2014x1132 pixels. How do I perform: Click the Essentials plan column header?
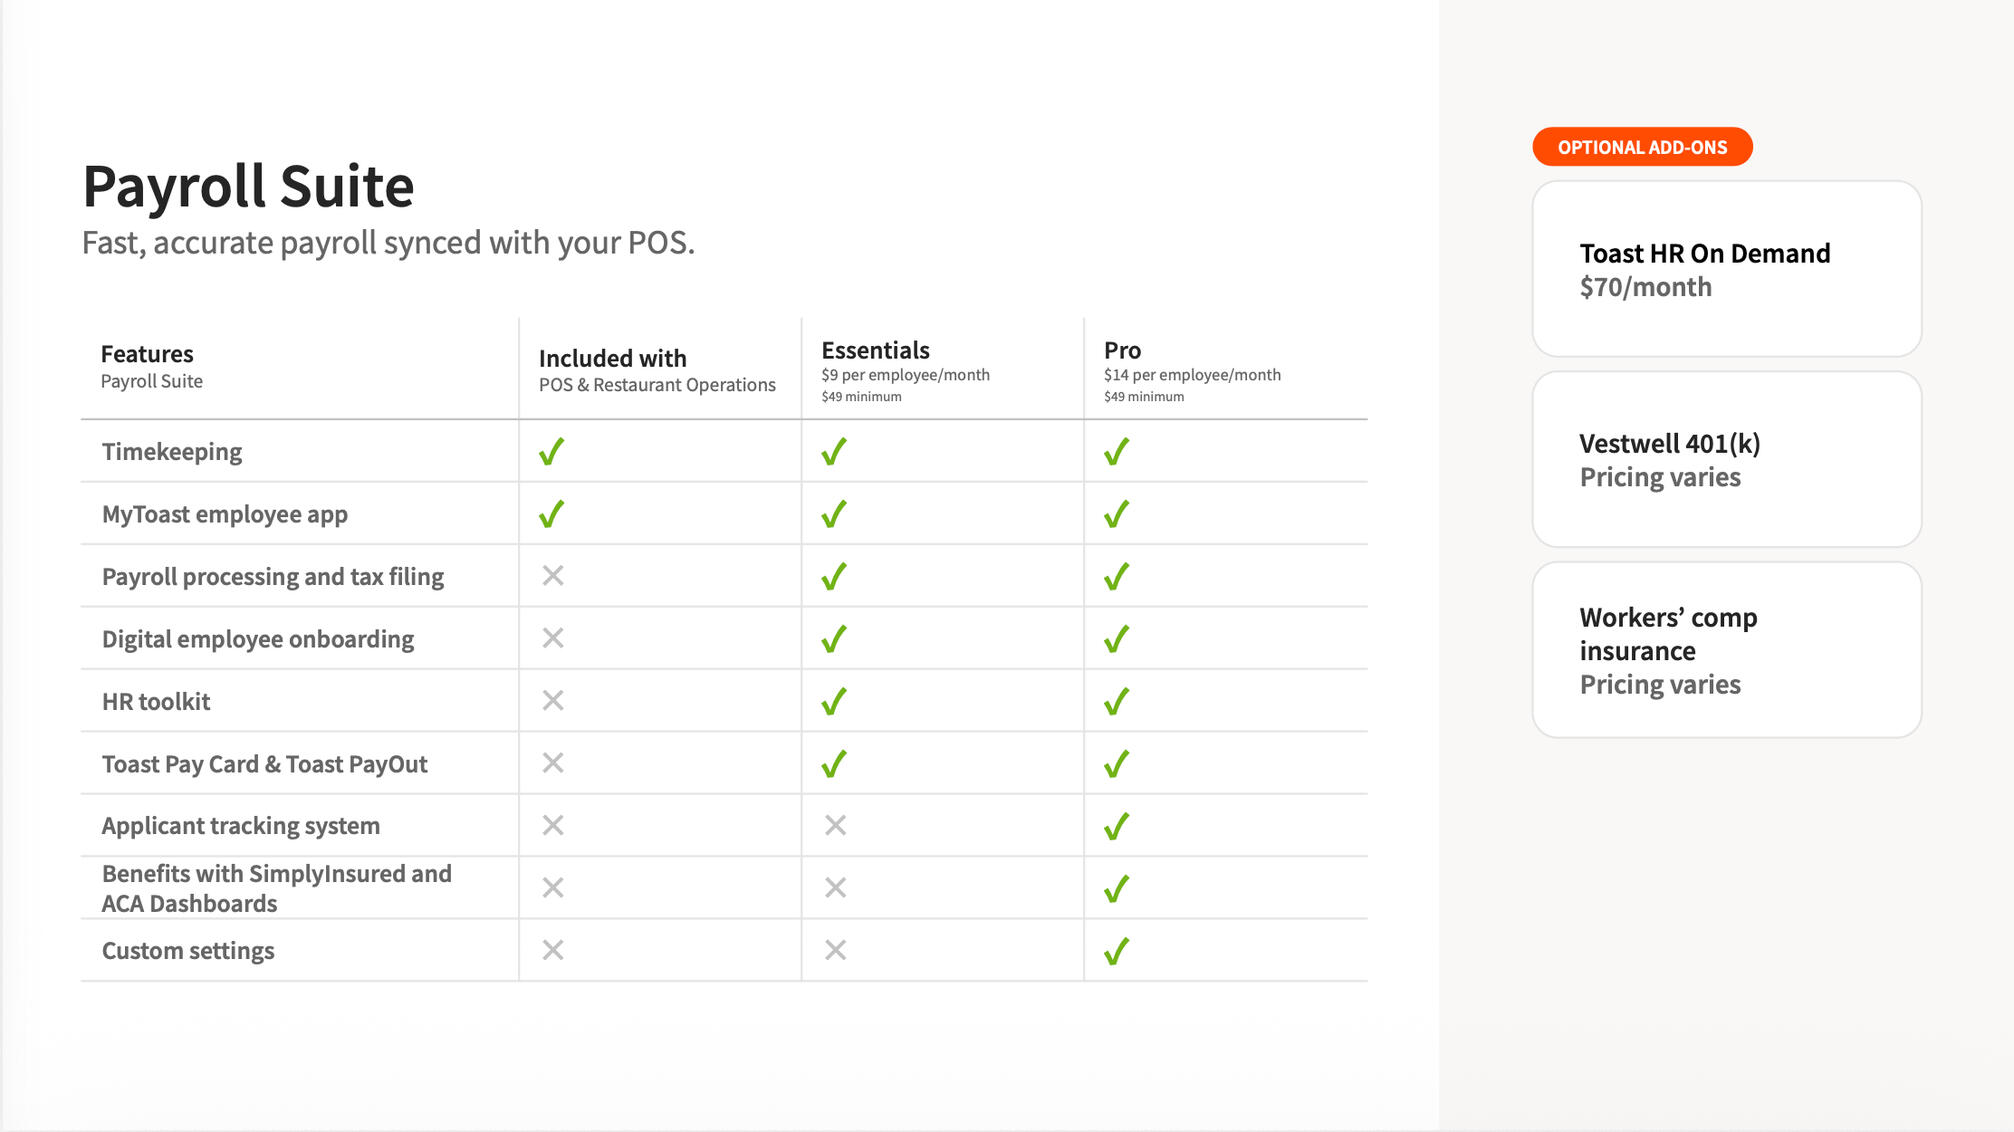coord(876,351)
